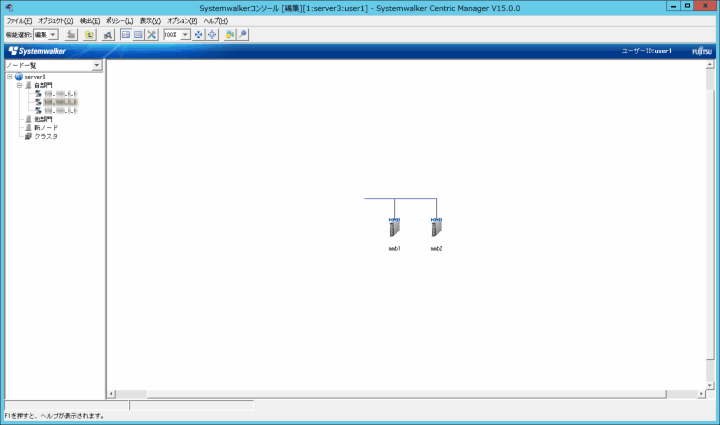Open the ポリシー(L) menu
Image resolution: width=720 pixels, height=425 pixels.
pyautogui.click(x=119, y=21)
